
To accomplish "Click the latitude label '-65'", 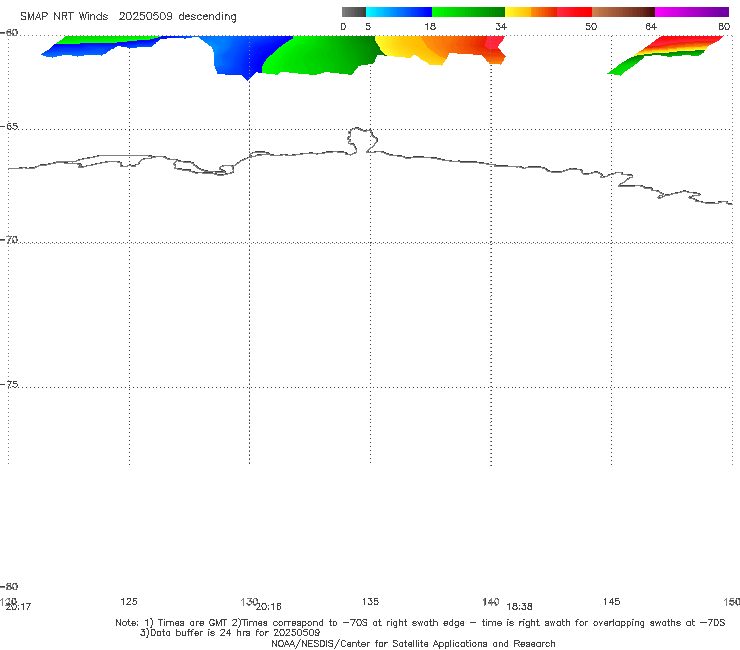I will pyautogui.click(x=9, y=127).
